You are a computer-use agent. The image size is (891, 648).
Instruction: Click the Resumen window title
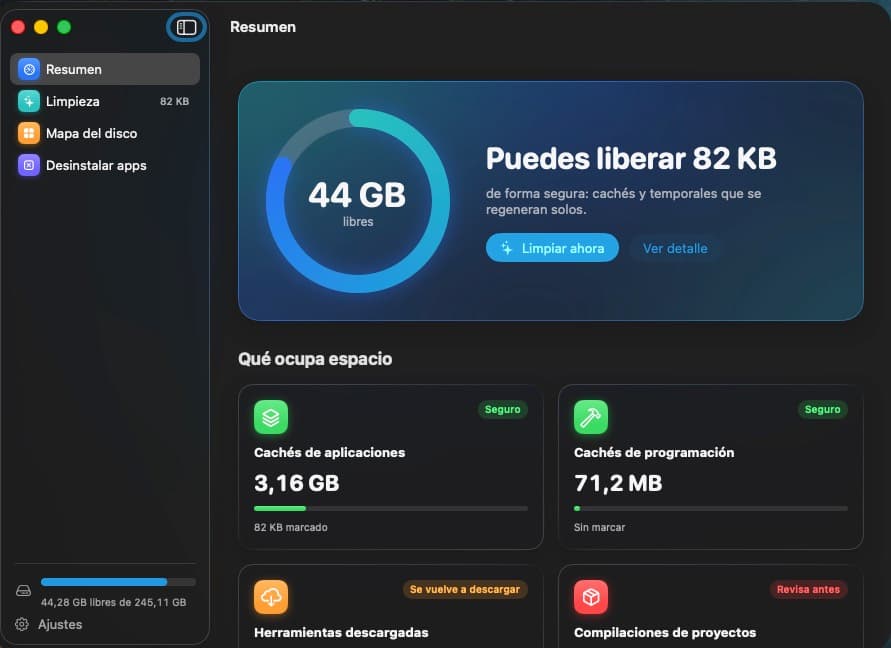click(x=263, y=27)
